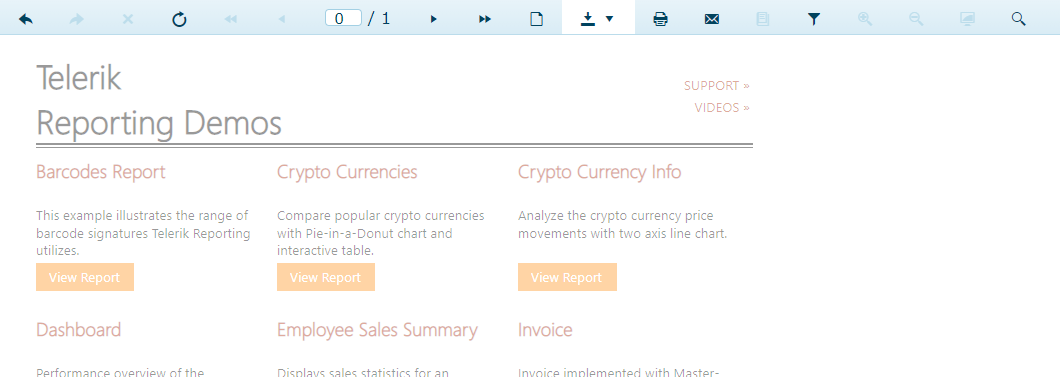Click the current page number field
The height and width of the screenshot is (377, 1060).
[343, 18]
